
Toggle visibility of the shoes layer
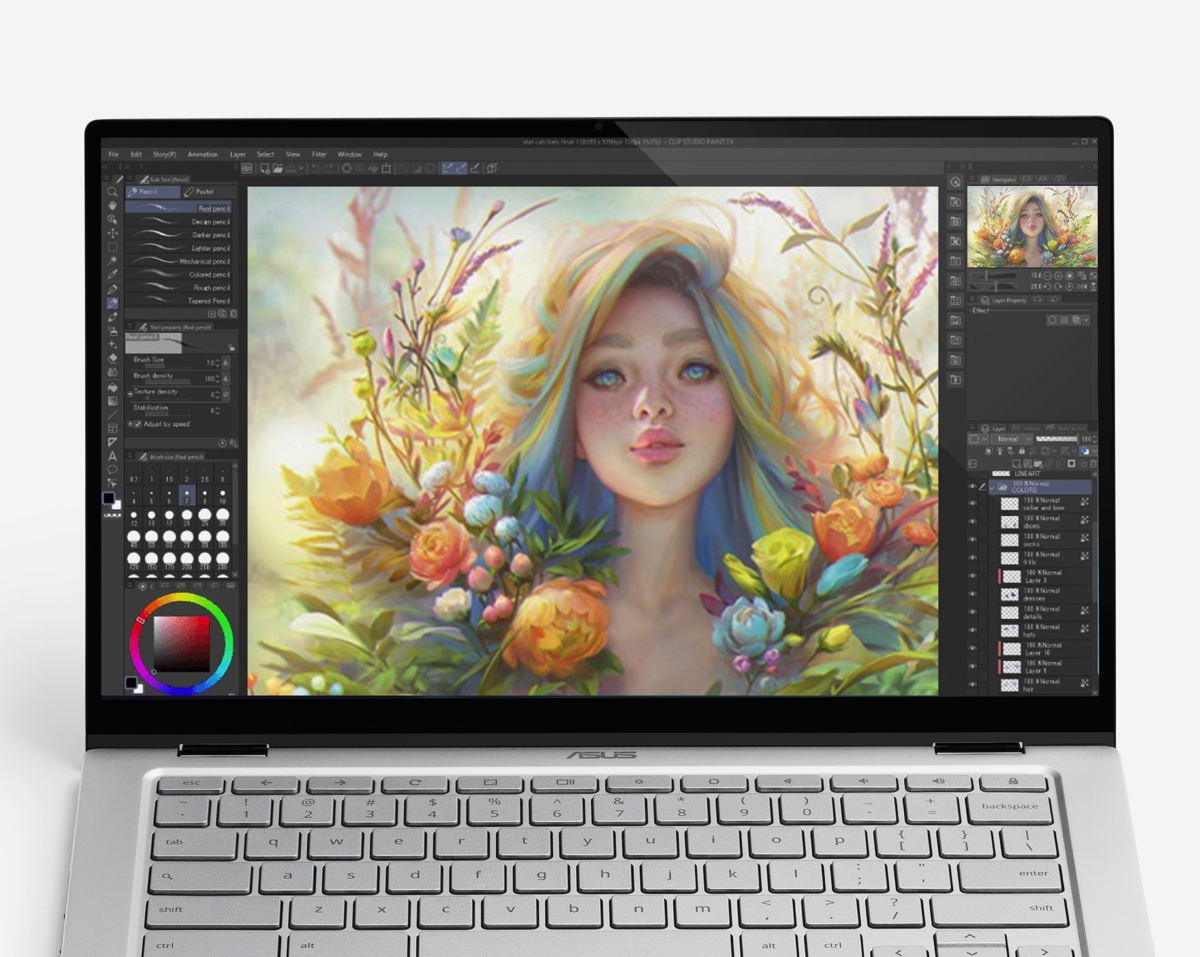click(x=972, y=522)
